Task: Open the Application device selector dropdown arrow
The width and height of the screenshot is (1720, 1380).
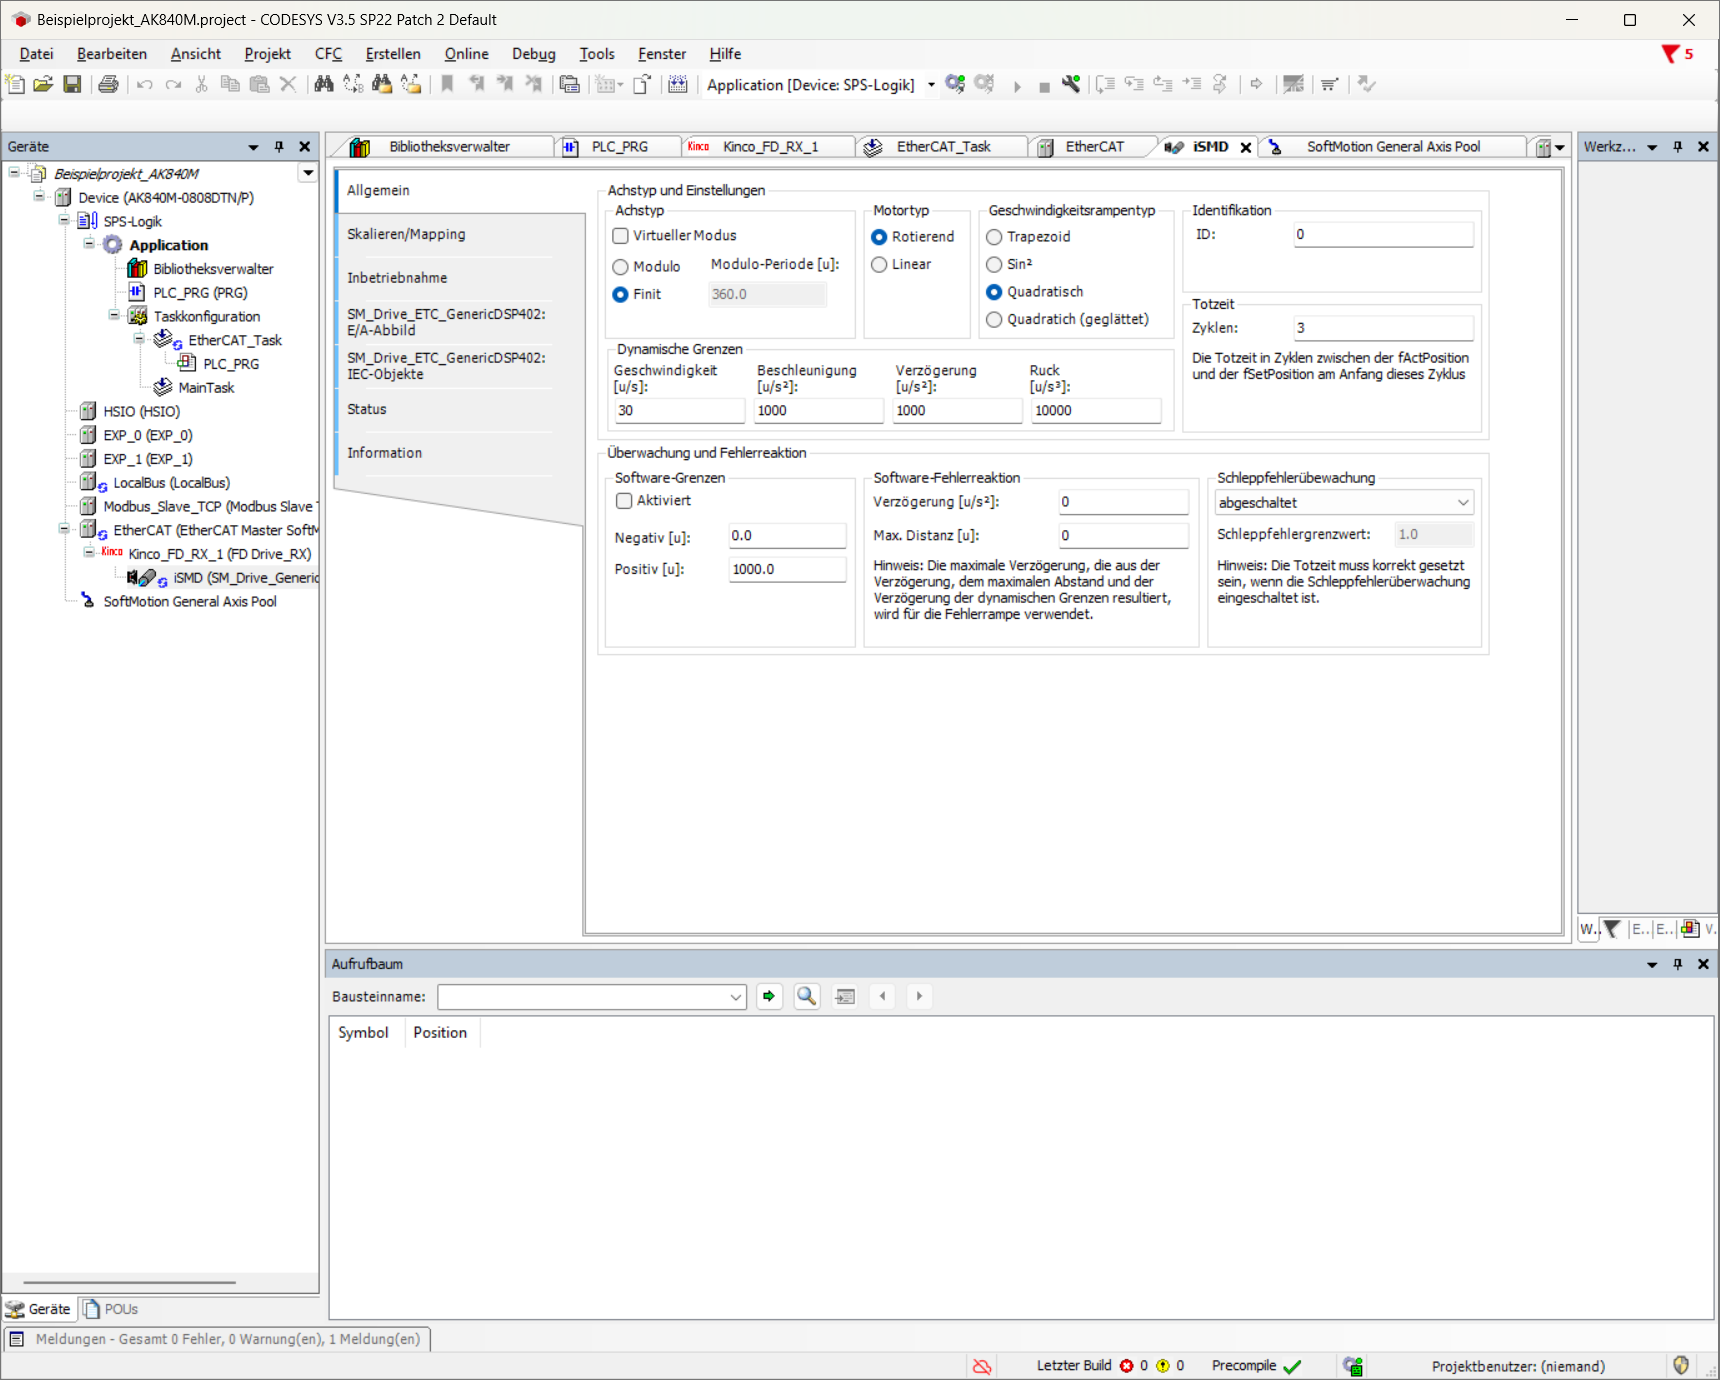Action: [x=931, y=85]
